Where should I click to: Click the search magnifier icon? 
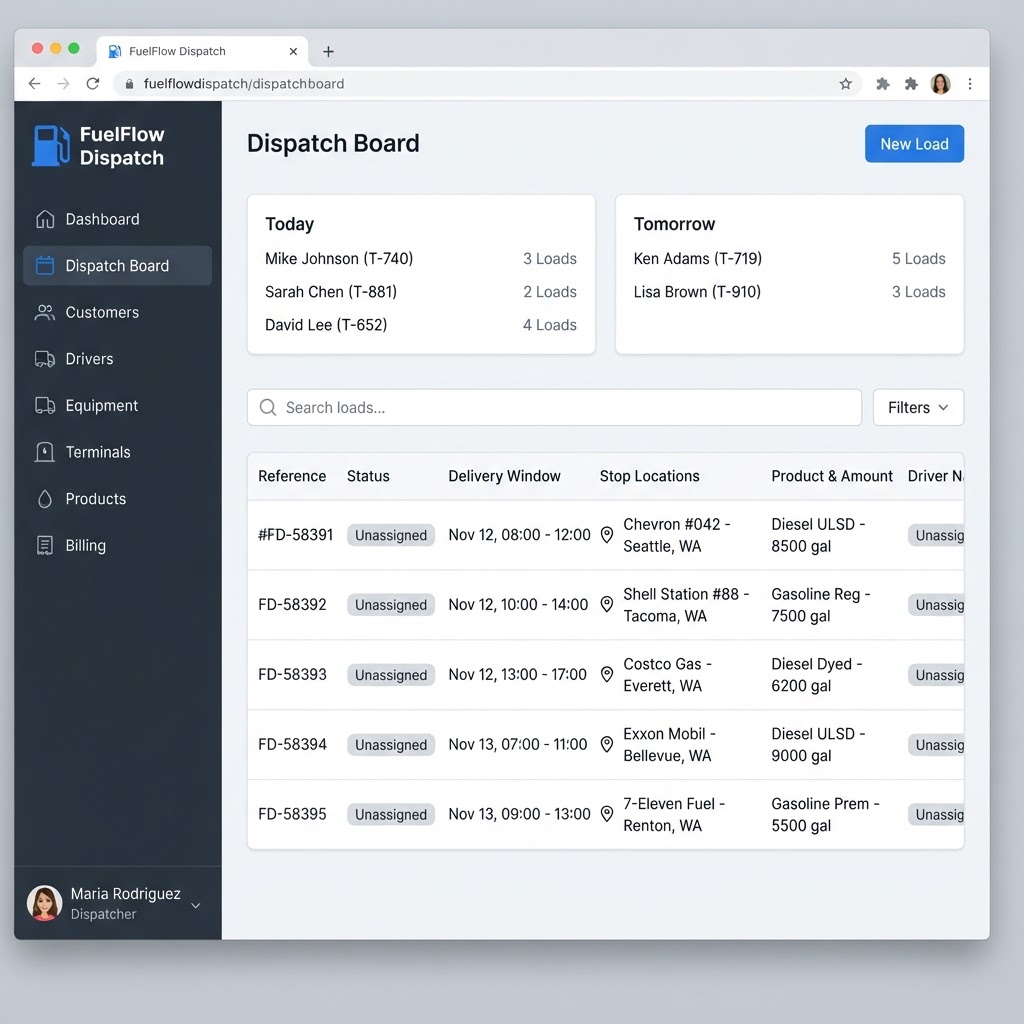pos(268,408)
